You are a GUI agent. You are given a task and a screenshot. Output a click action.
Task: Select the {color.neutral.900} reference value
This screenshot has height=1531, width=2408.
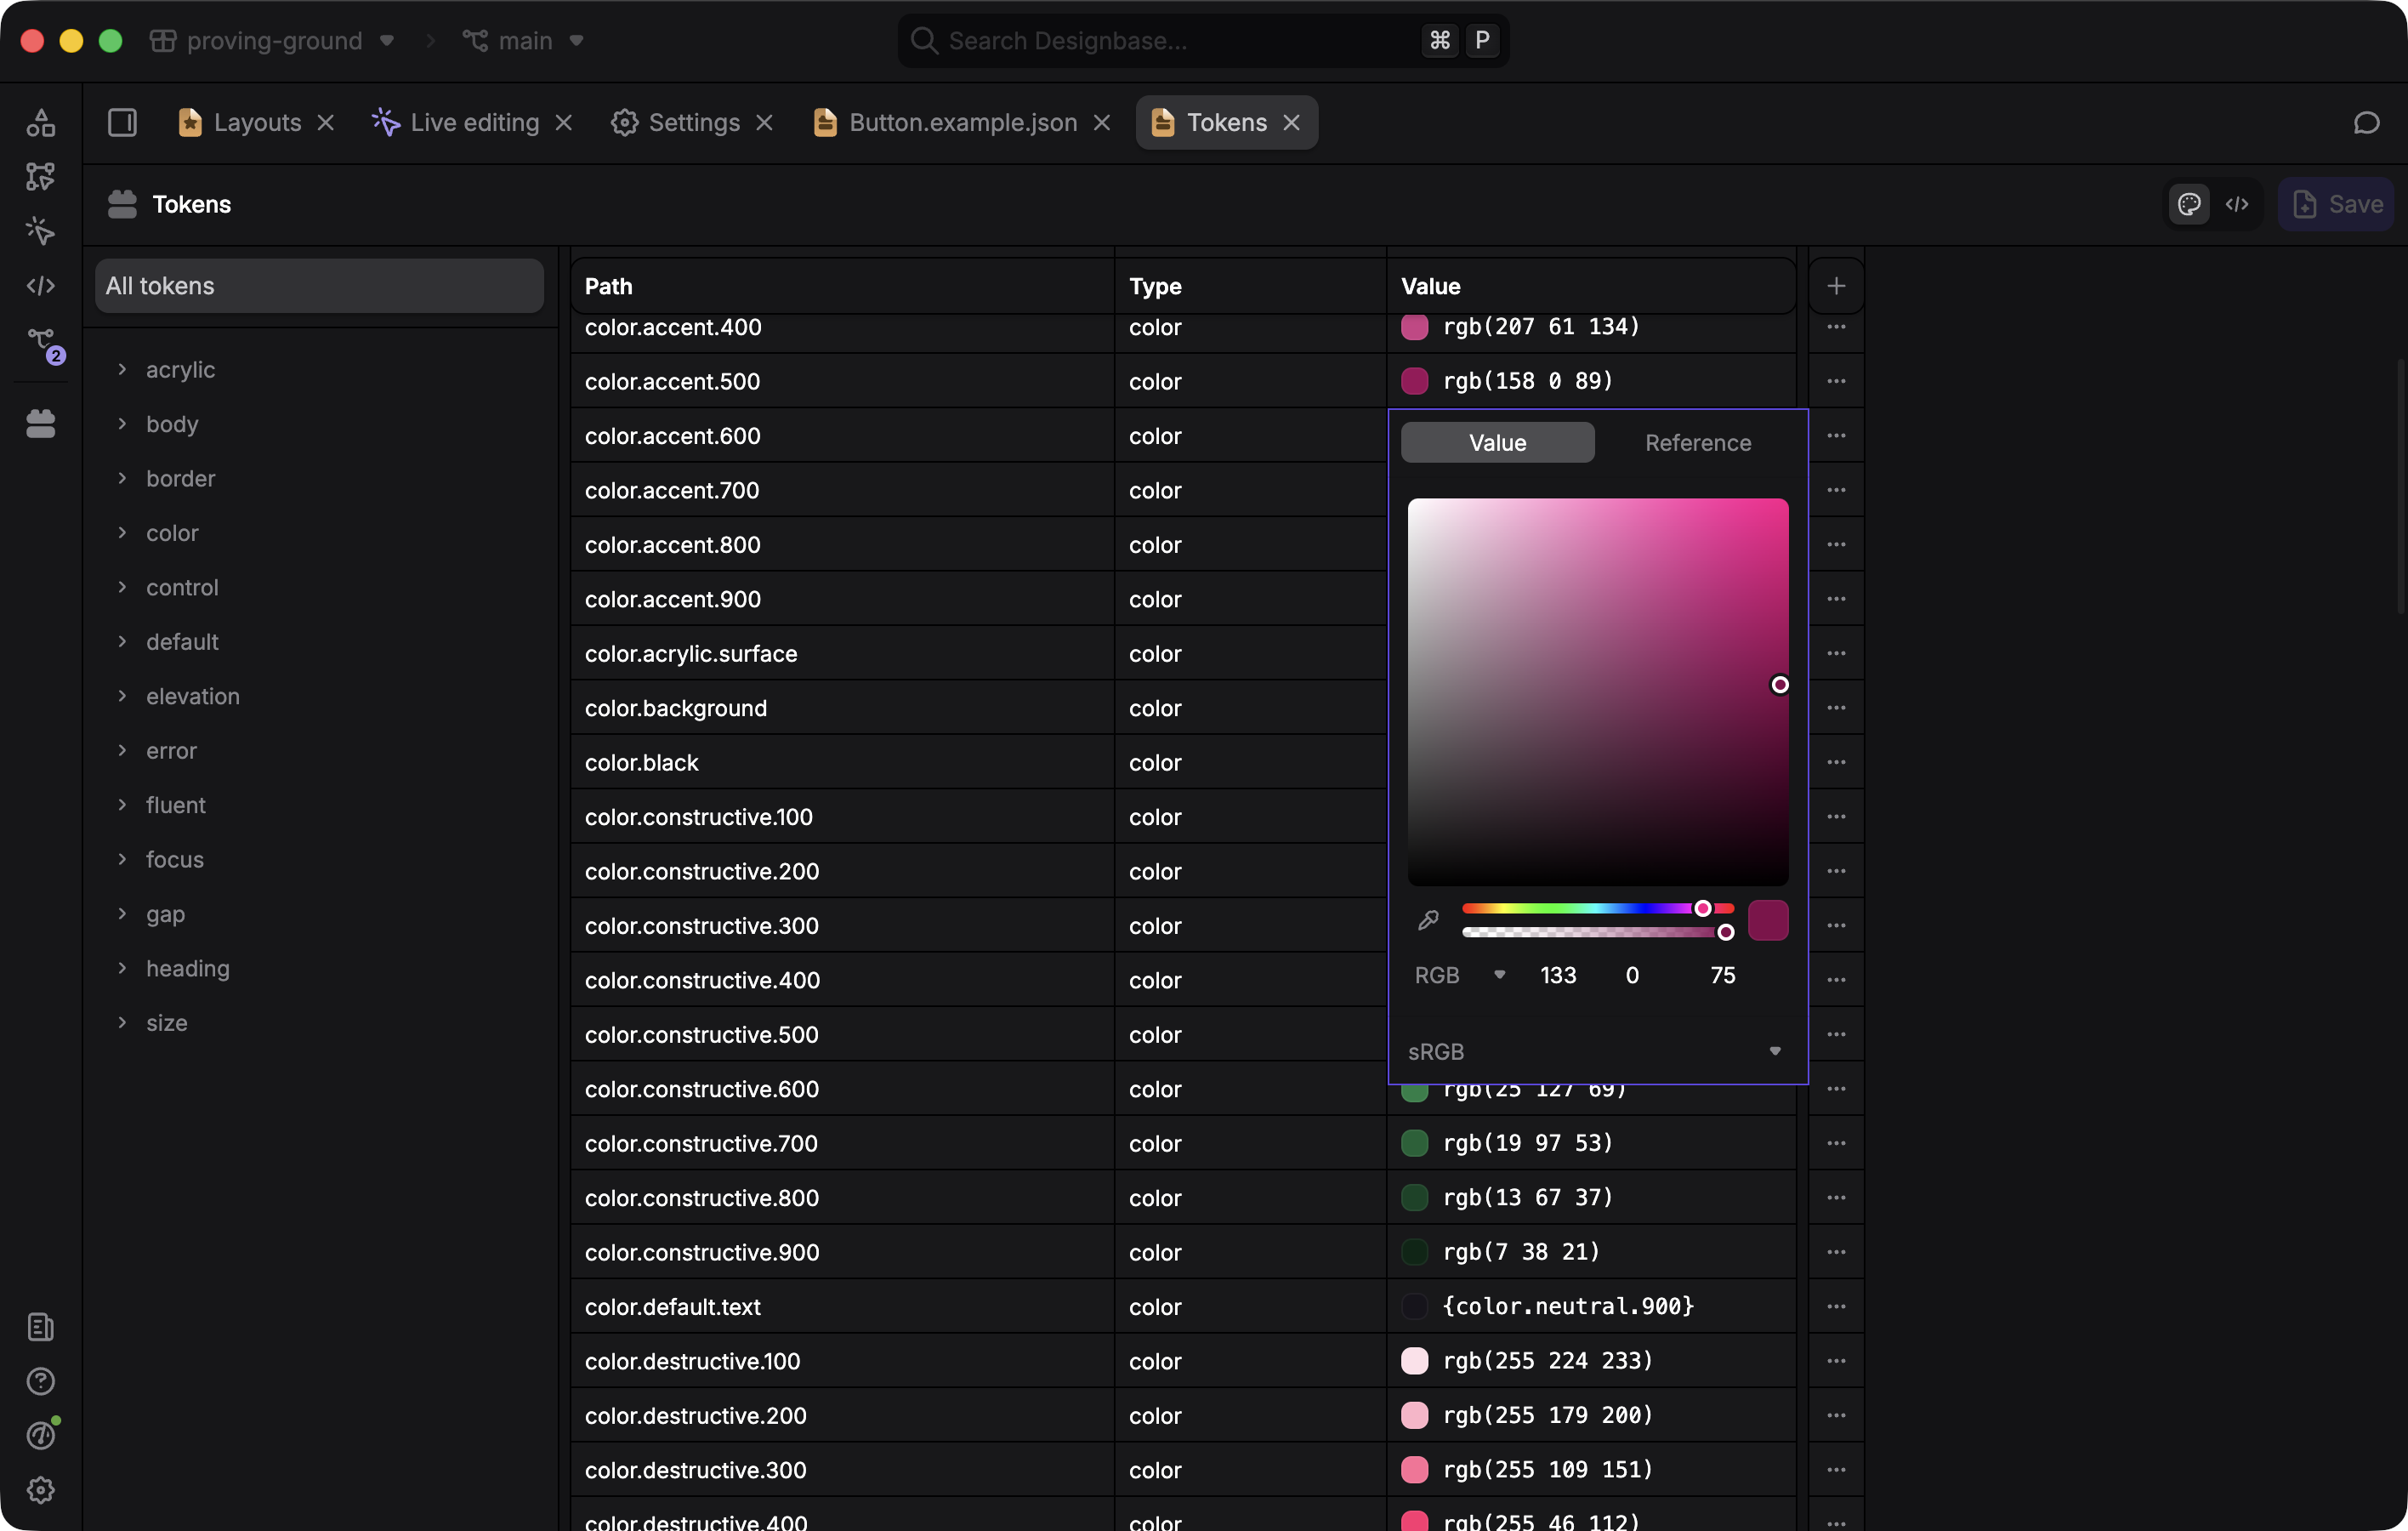click(1568, 1306)
